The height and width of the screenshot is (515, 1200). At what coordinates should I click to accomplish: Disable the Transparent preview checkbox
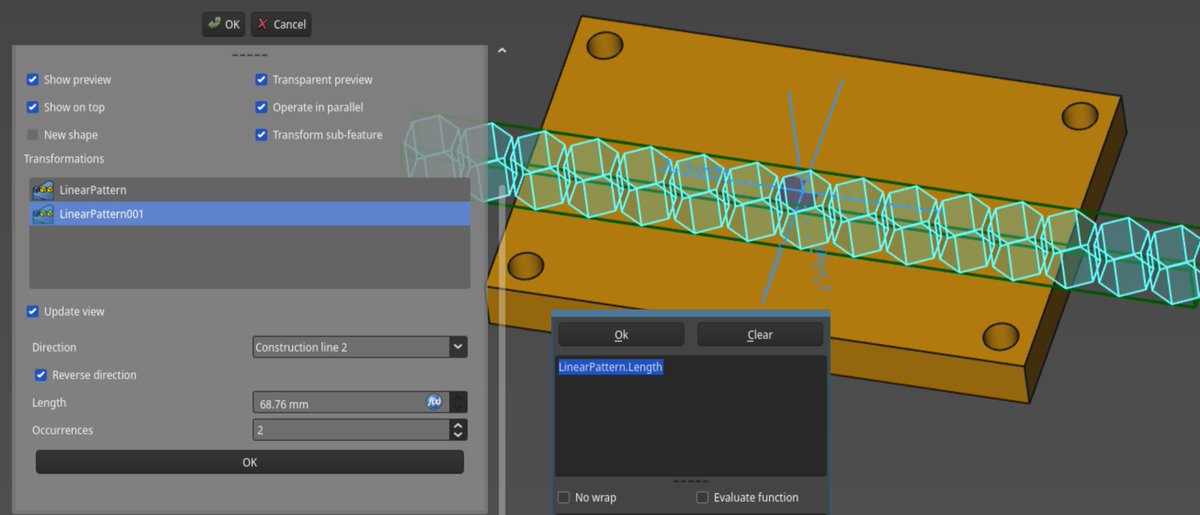point(262,80)
